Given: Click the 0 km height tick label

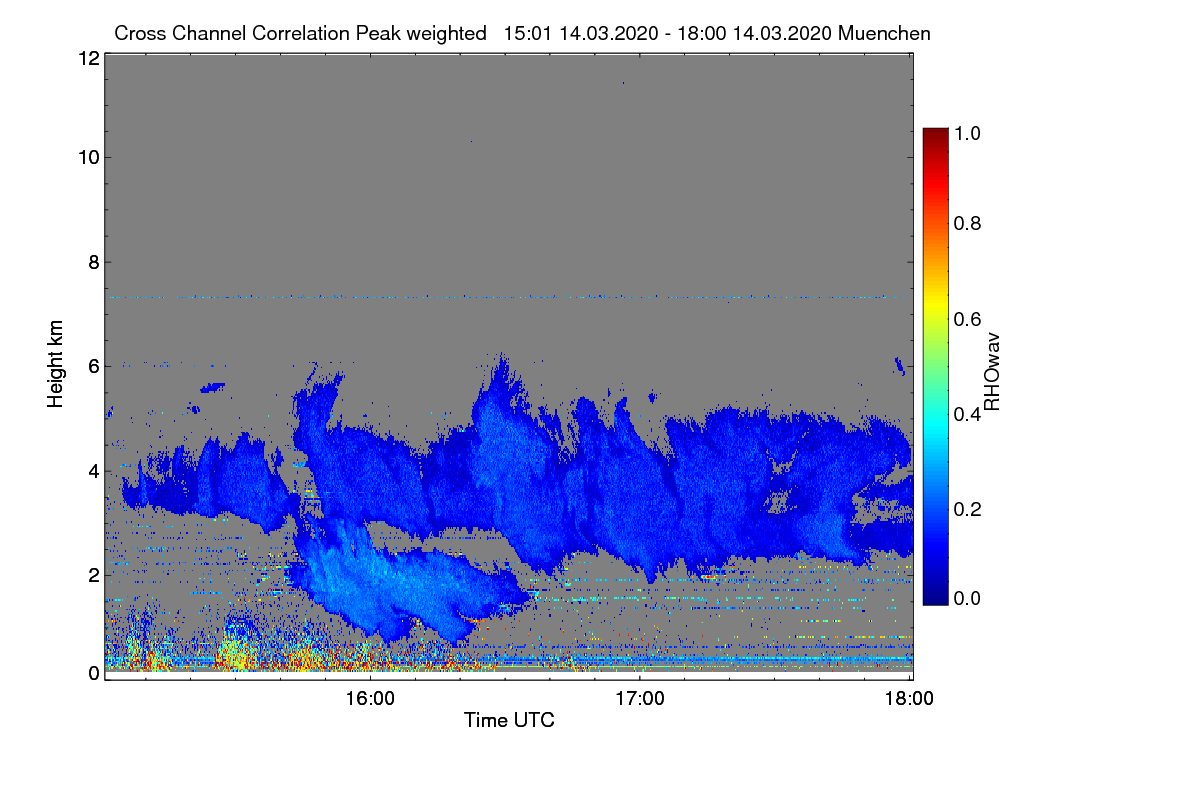Looking at the screenshot, I should point(92,673).
